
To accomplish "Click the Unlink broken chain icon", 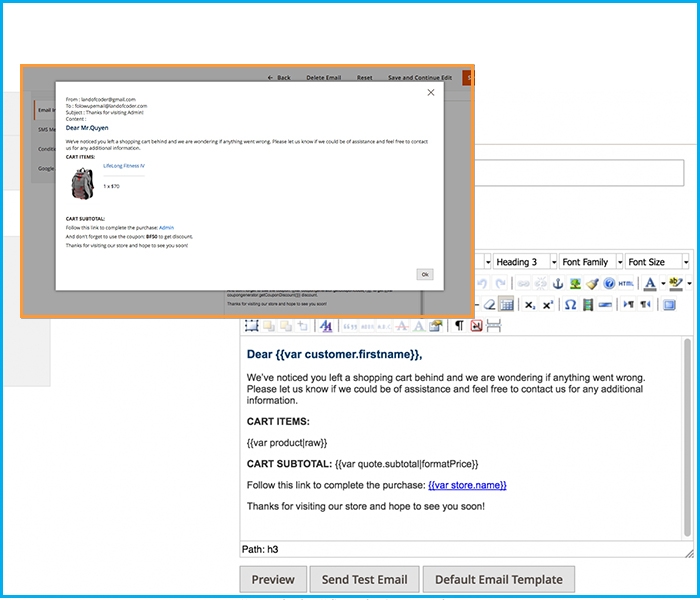I will click(540, 283).
